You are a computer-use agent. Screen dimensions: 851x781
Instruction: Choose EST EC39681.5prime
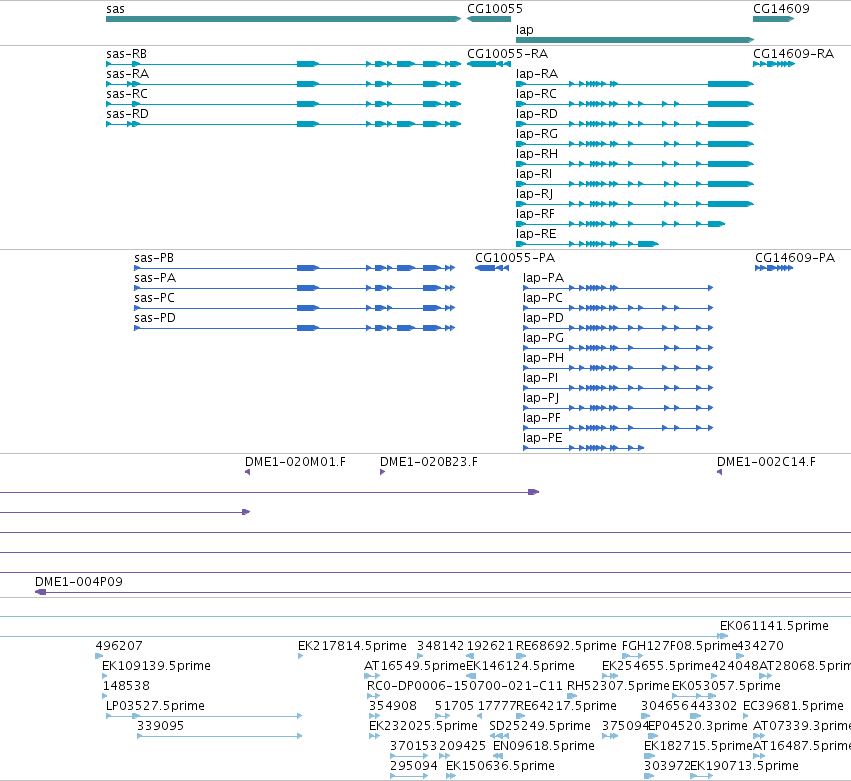(x=793, y=706)
